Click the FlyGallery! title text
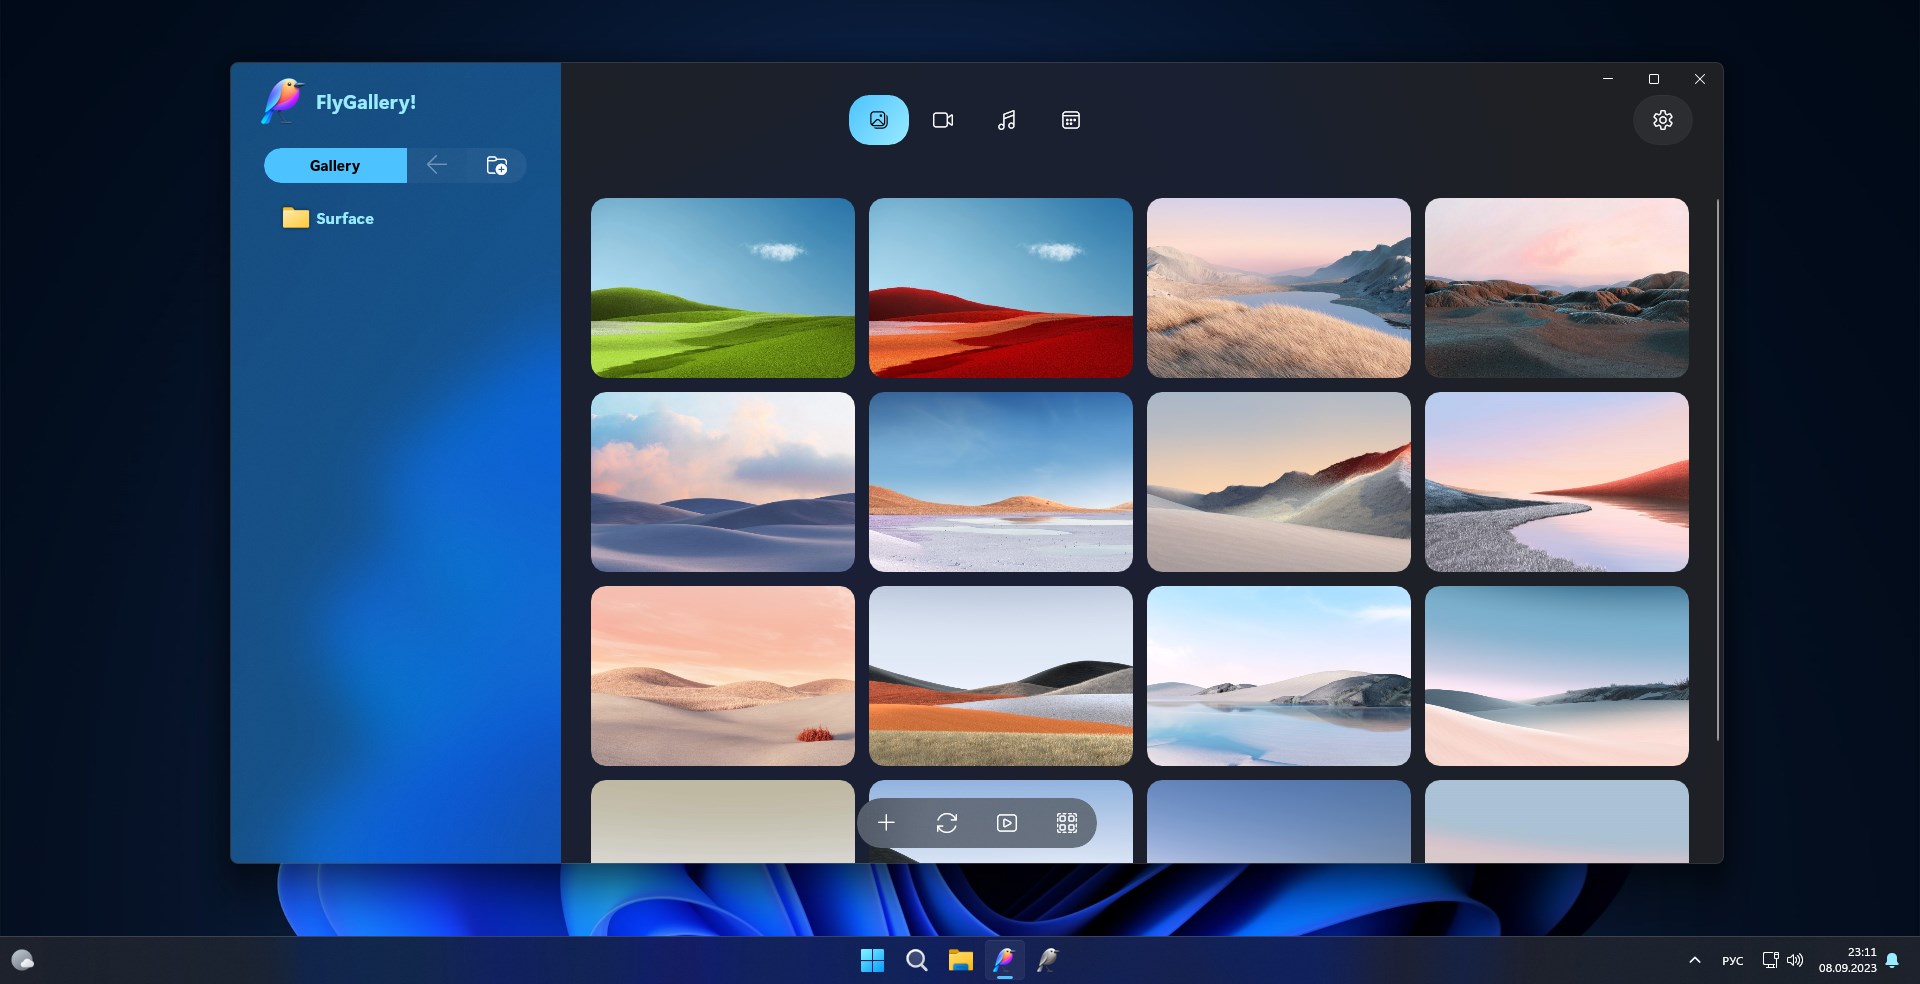Viewport: 1920px width, 984px height. [366, 102]
